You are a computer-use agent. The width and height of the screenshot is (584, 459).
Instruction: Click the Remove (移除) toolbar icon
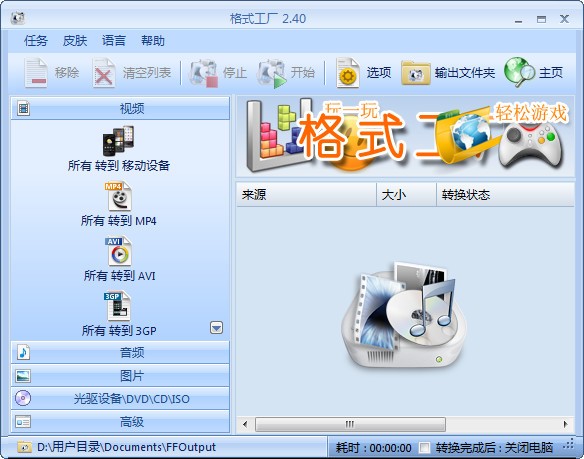(36, 73)
